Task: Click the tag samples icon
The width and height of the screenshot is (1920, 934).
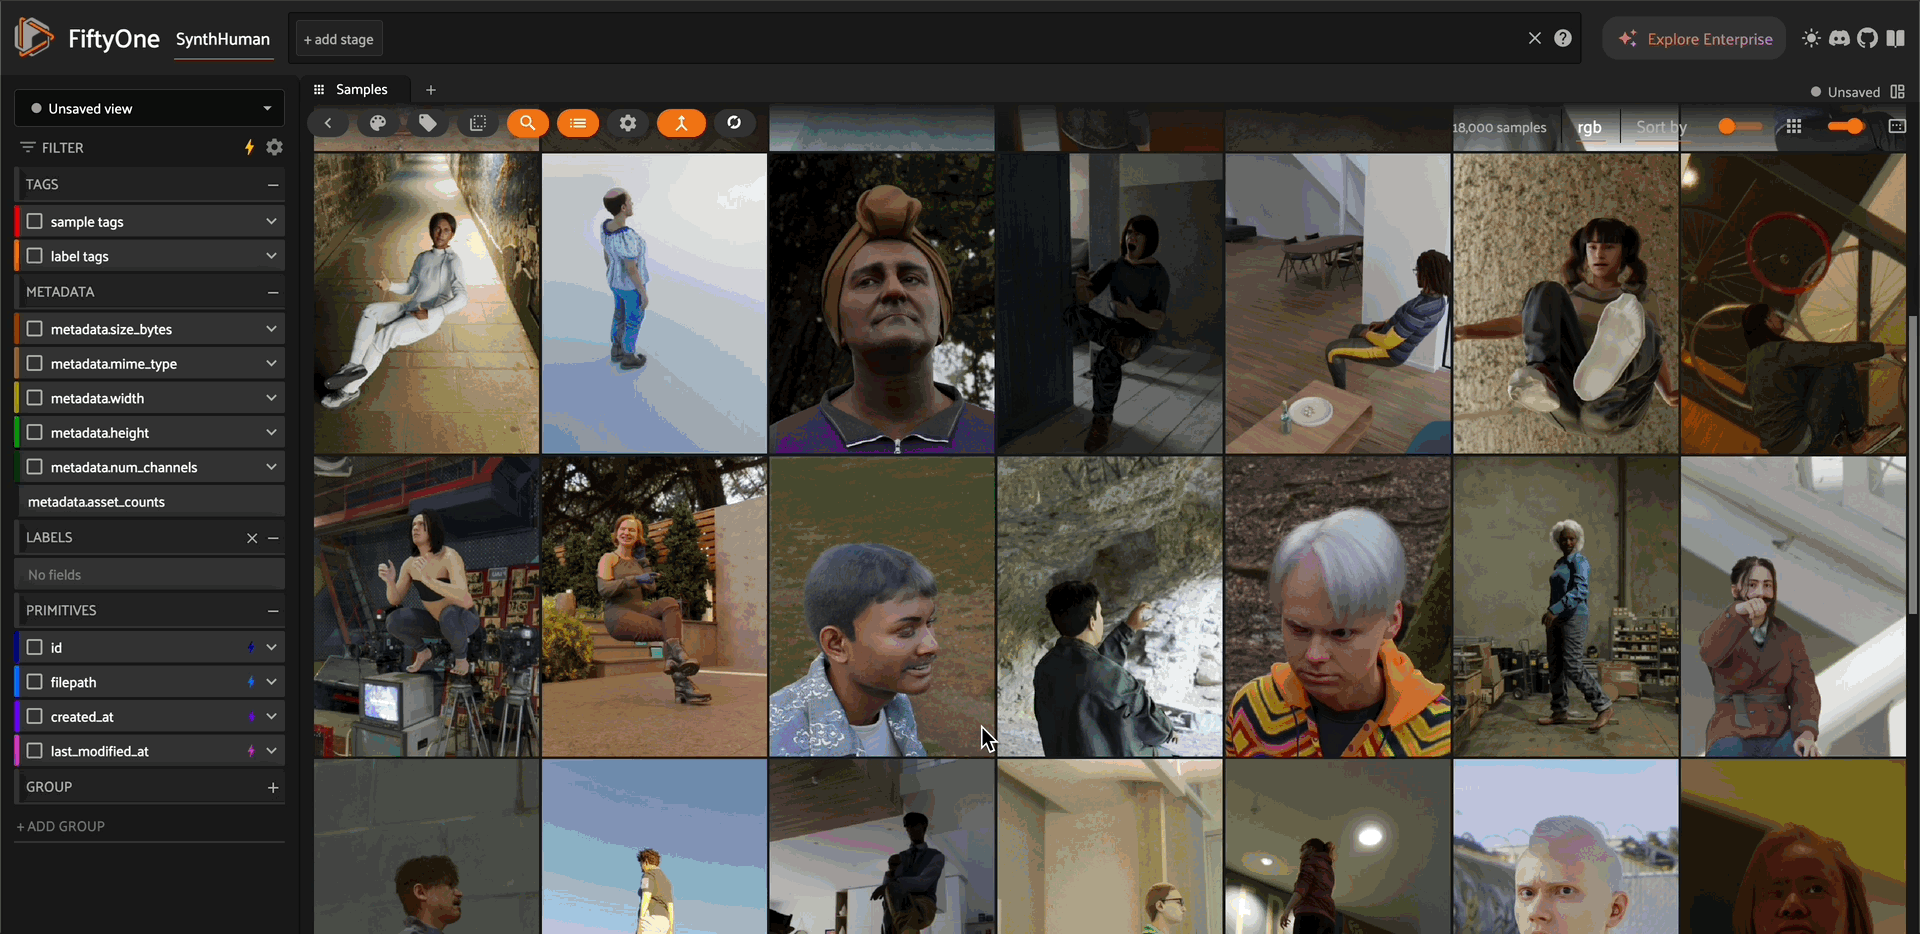Action: [428, 123]
